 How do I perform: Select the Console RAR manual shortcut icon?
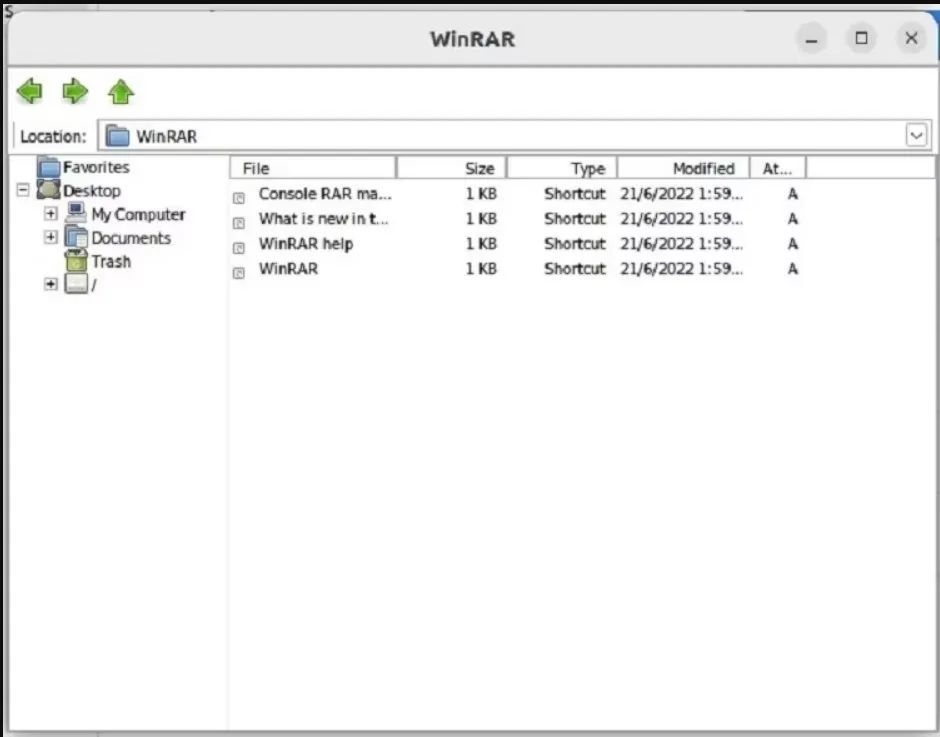pos(239,197)
